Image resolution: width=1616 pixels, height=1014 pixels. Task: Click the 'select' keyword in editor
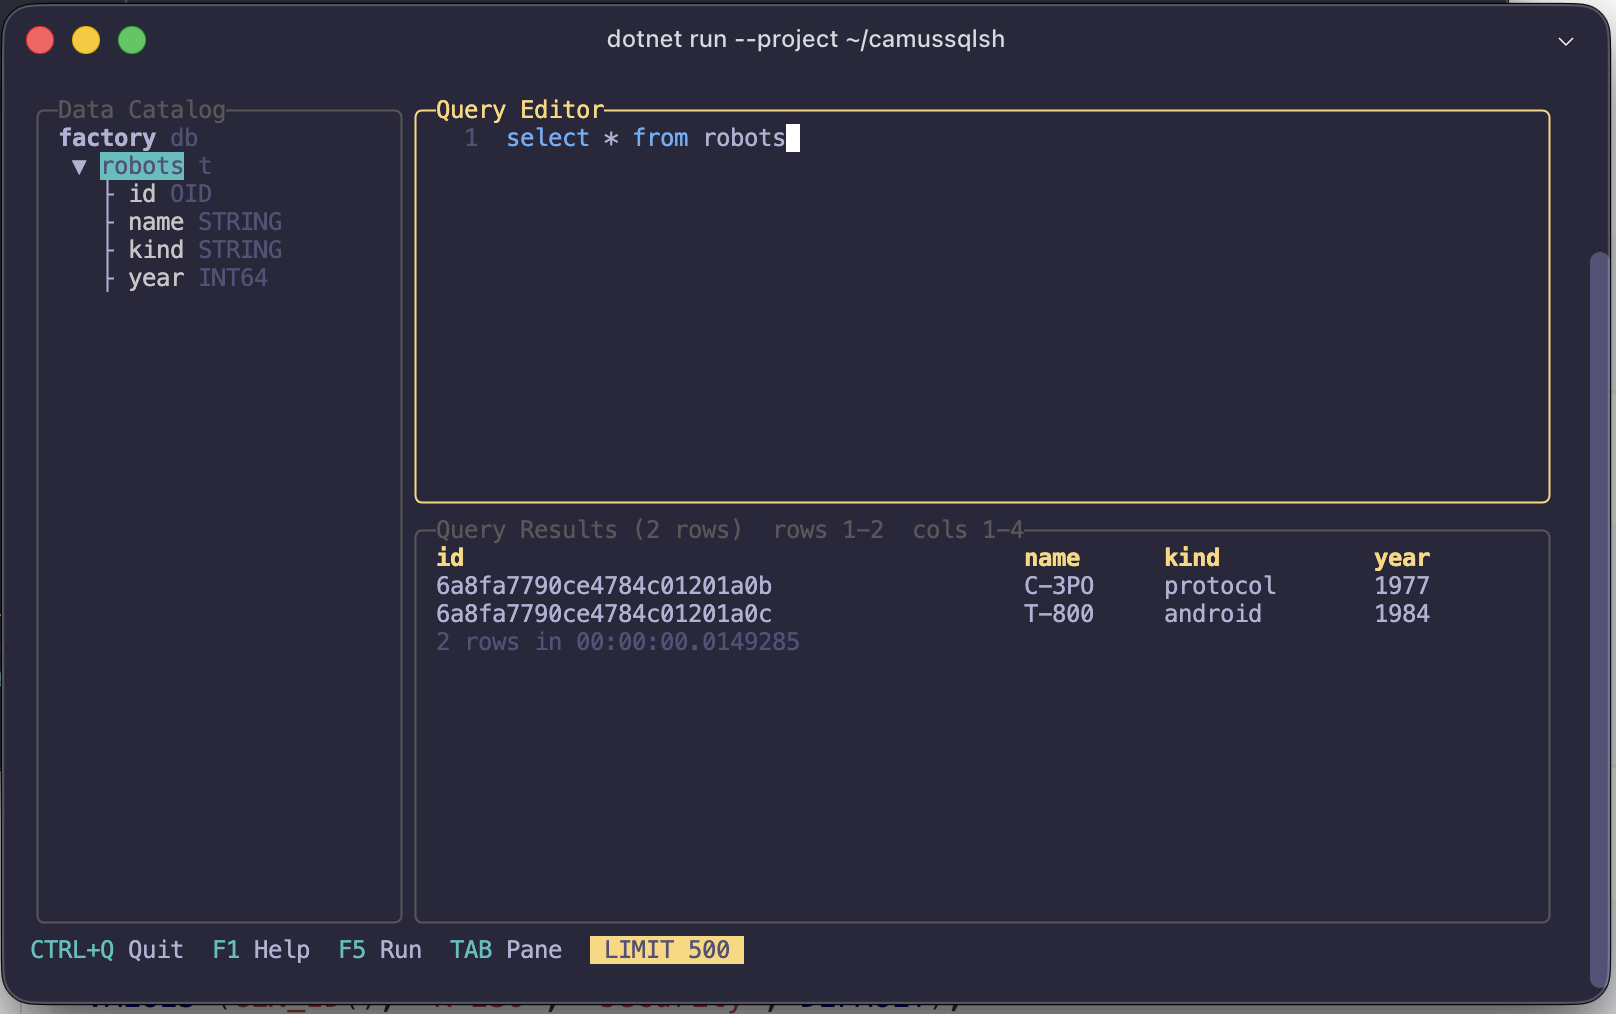(x=548, y=138)
